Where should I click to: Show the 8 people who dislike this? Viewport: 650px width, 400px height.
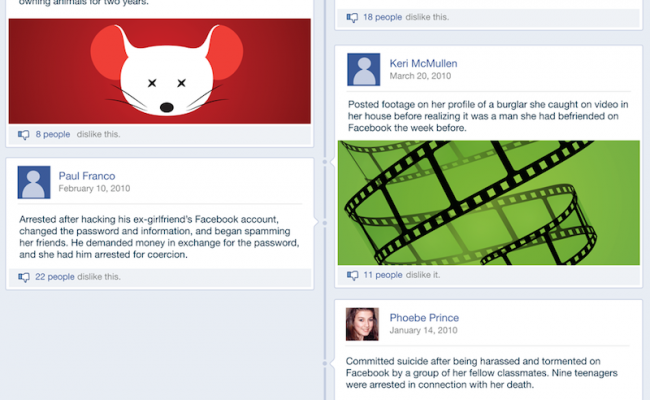point(53,134)
